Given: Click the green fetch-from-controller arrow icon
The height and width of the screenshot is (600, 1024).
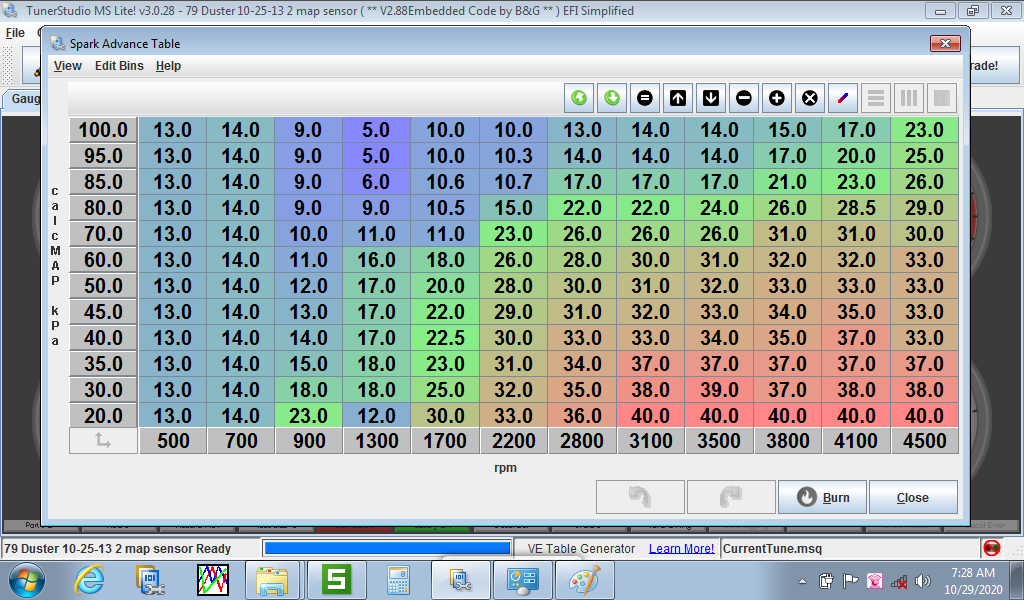Looking at the screenshot, I should pyautogui.click(x=579, y=98).
